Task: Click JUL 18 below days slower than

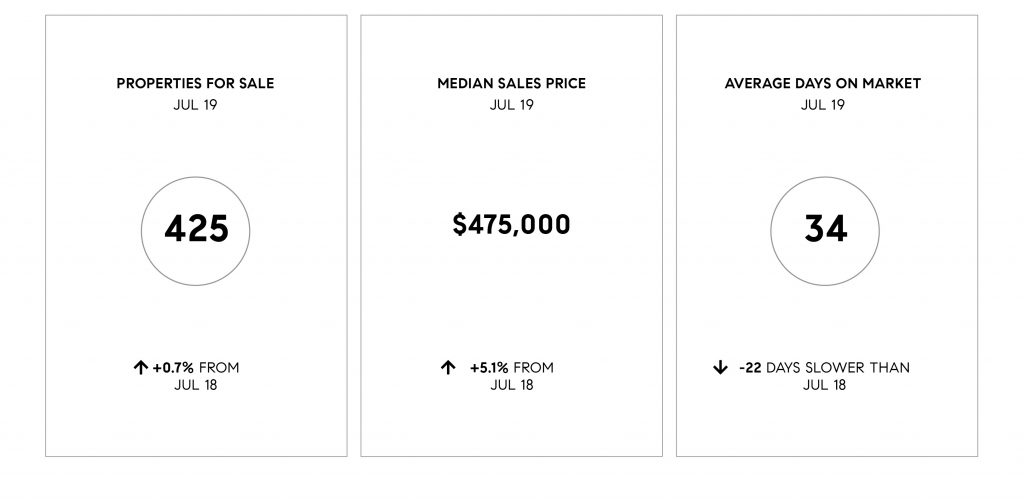Action: 824,385
